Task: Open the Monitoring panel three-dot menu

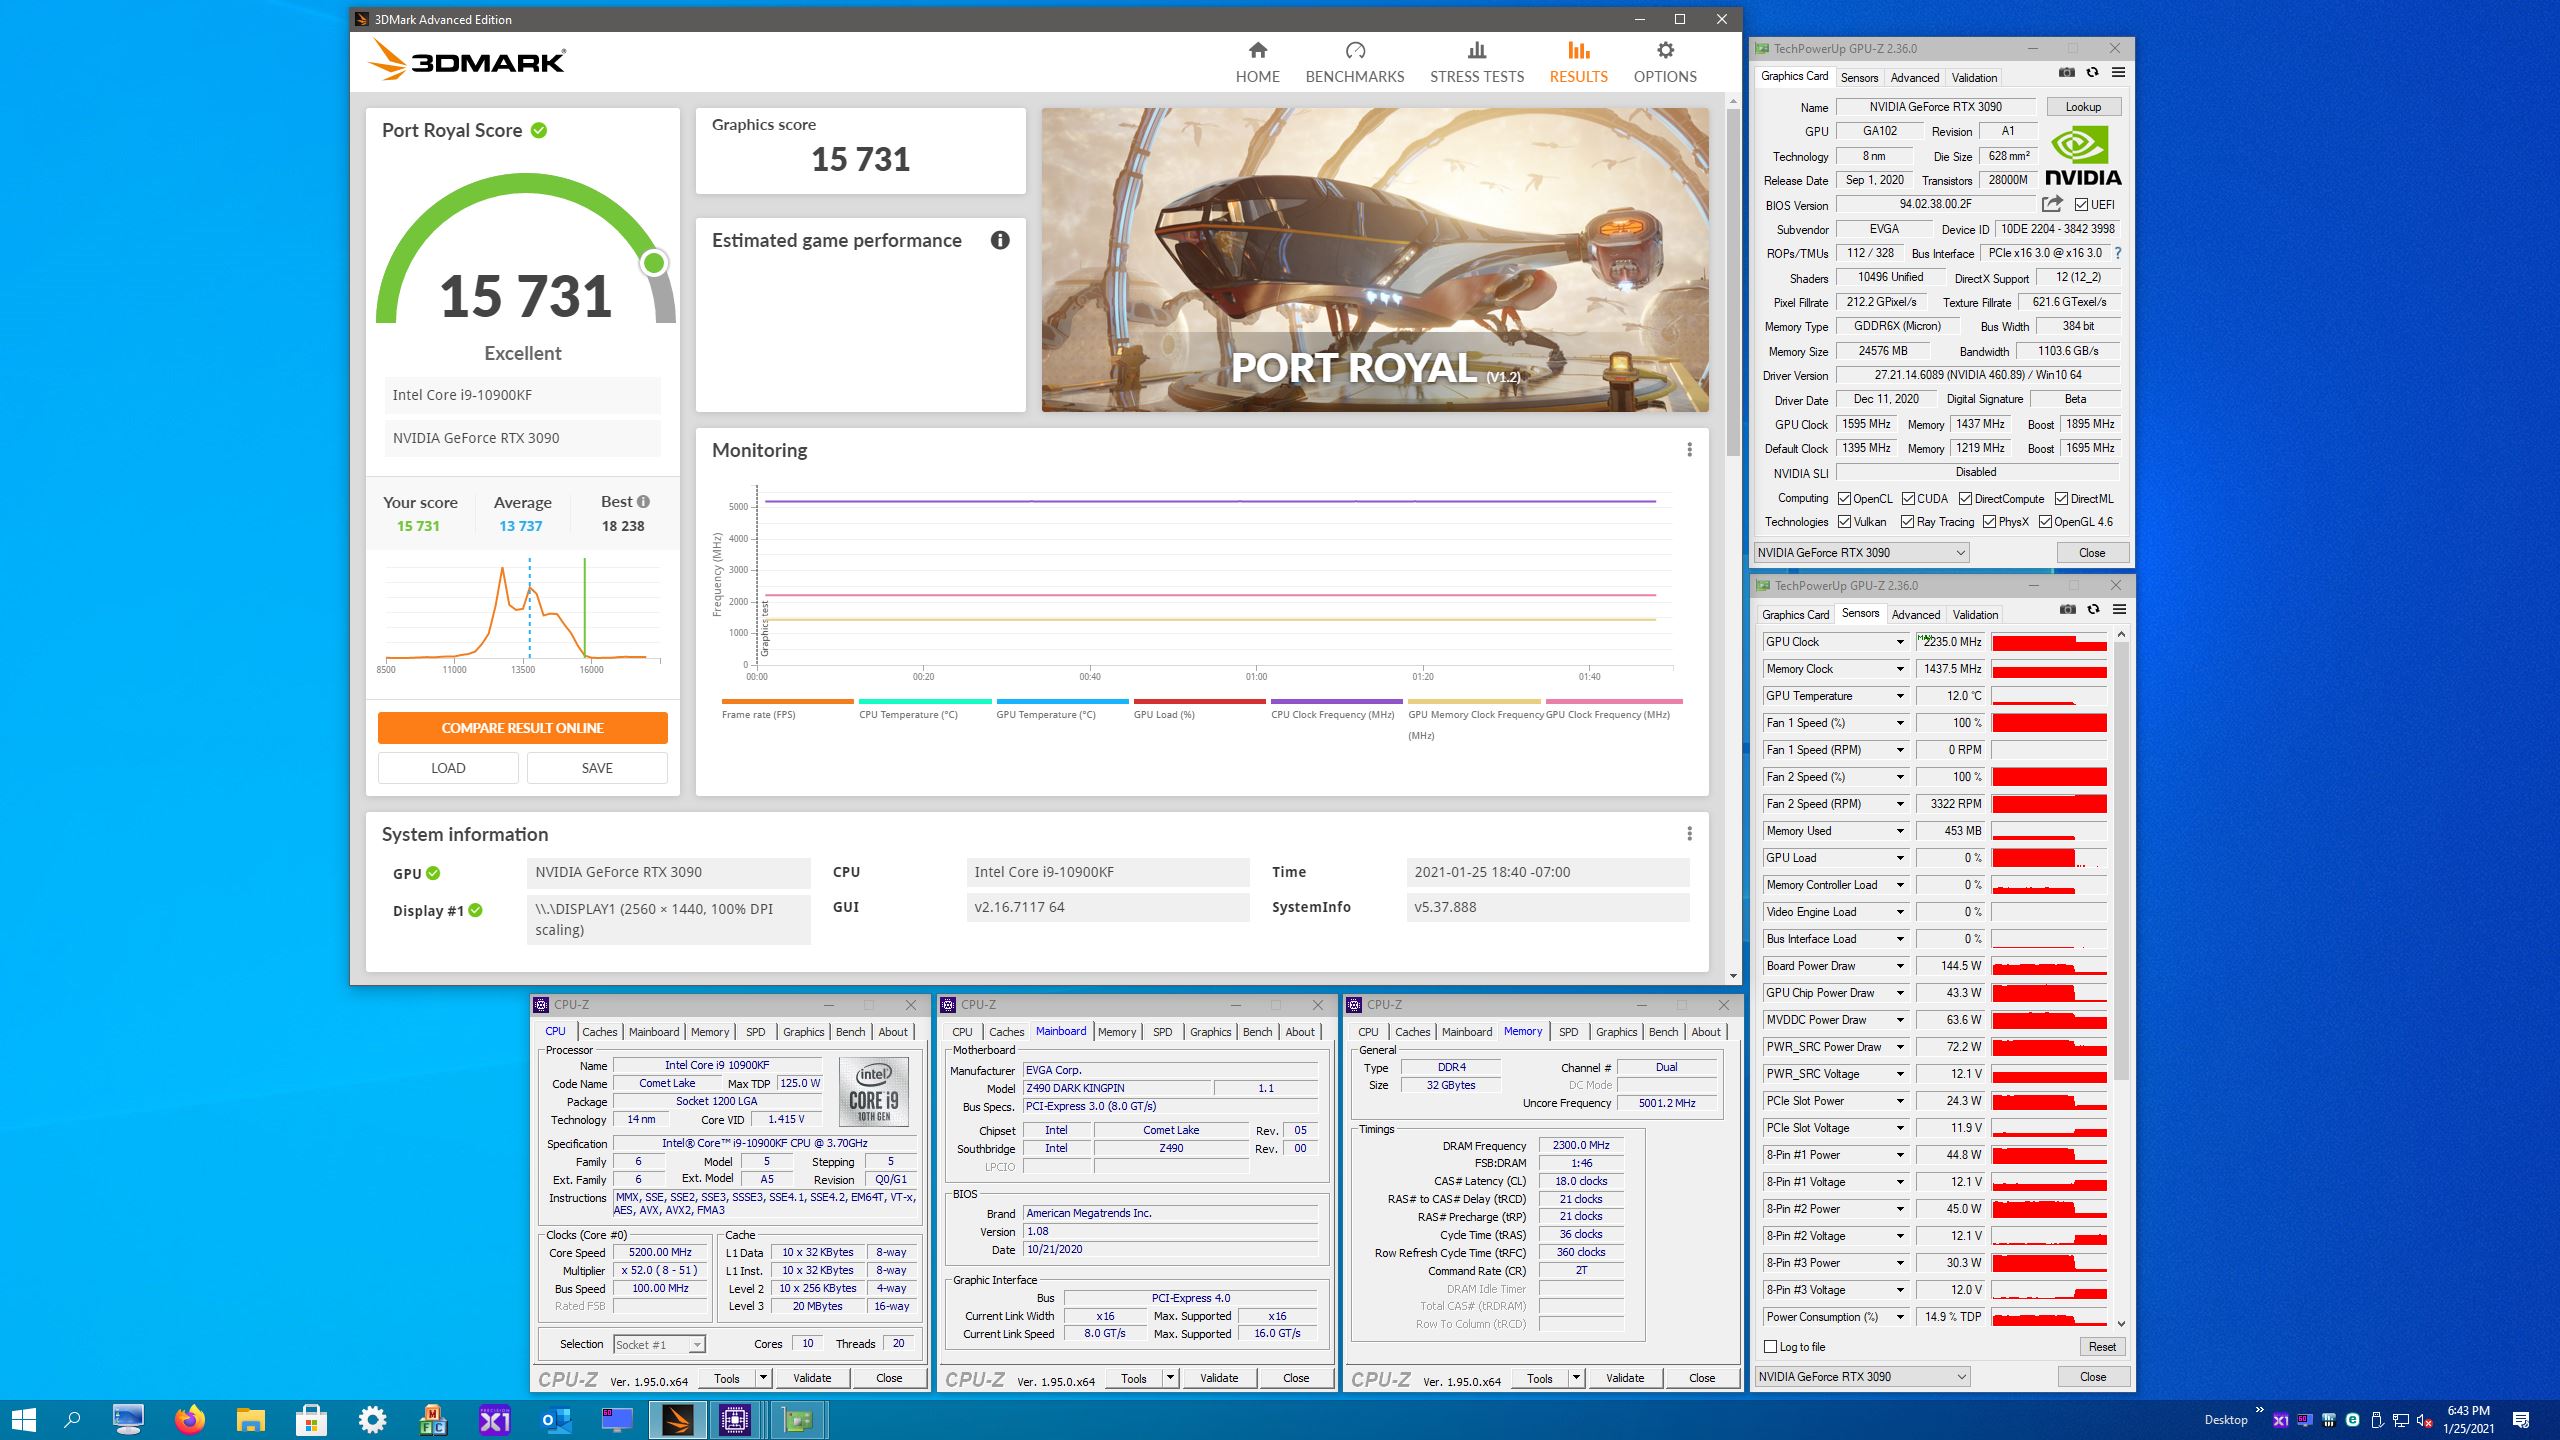Action: point(1689,450)
